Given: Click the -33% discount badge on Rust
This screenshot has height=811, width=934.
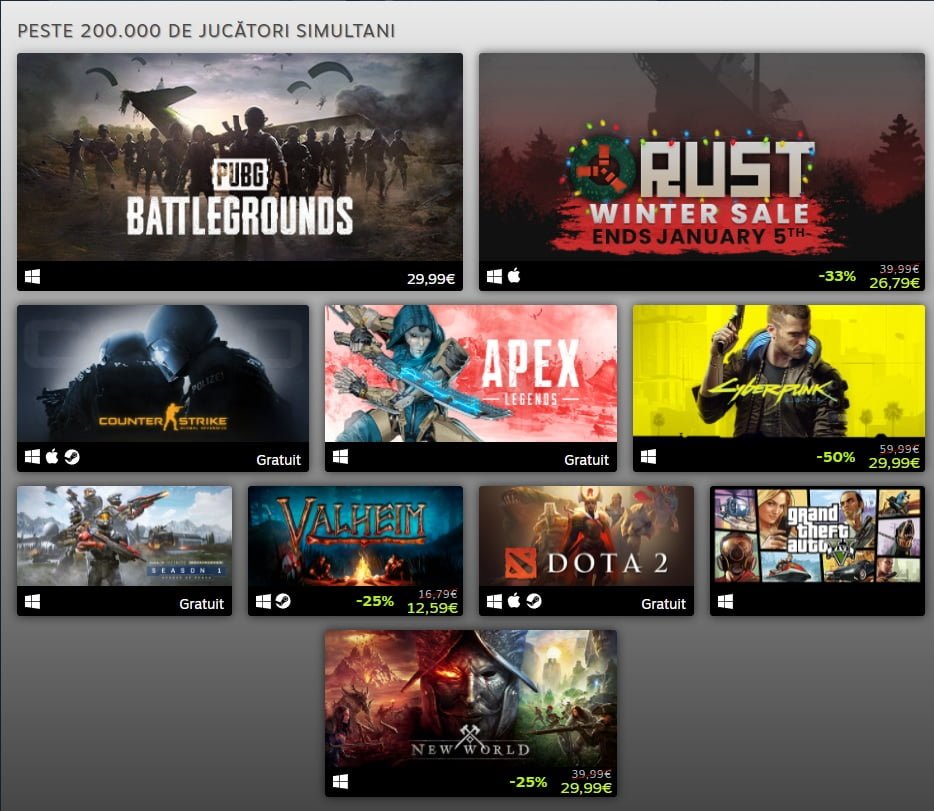Looking at the screenshot, I should (x=837, y=276).
